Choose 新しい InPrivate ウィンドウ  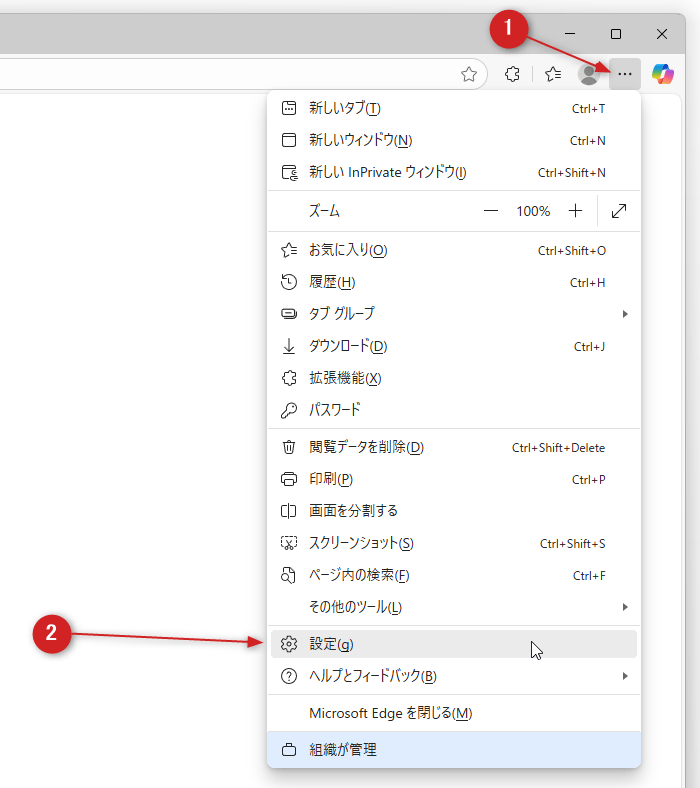pos(453,172)
